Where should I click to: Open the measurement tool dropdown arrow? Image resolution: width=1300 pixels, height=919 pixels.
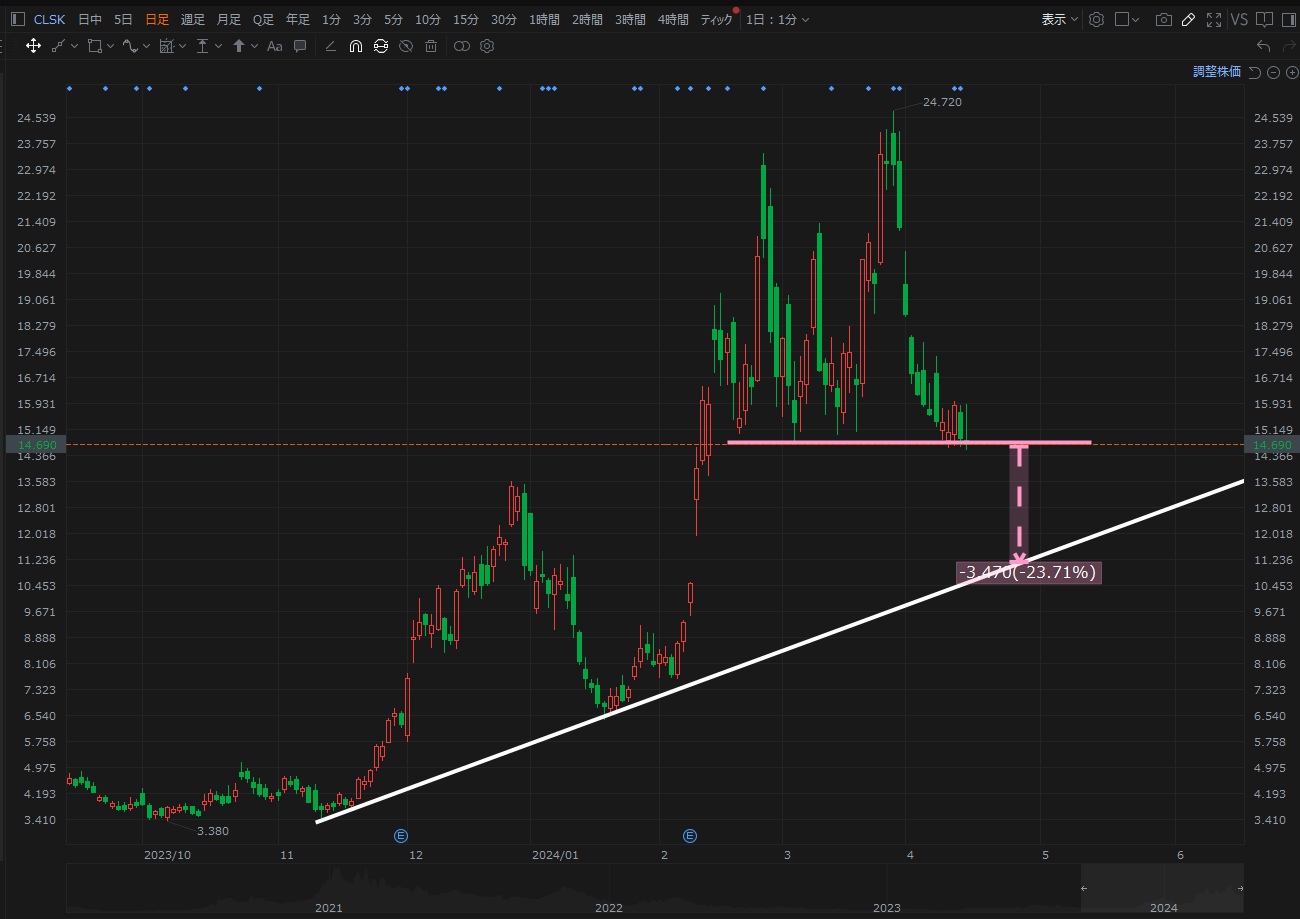click(182, 46)
